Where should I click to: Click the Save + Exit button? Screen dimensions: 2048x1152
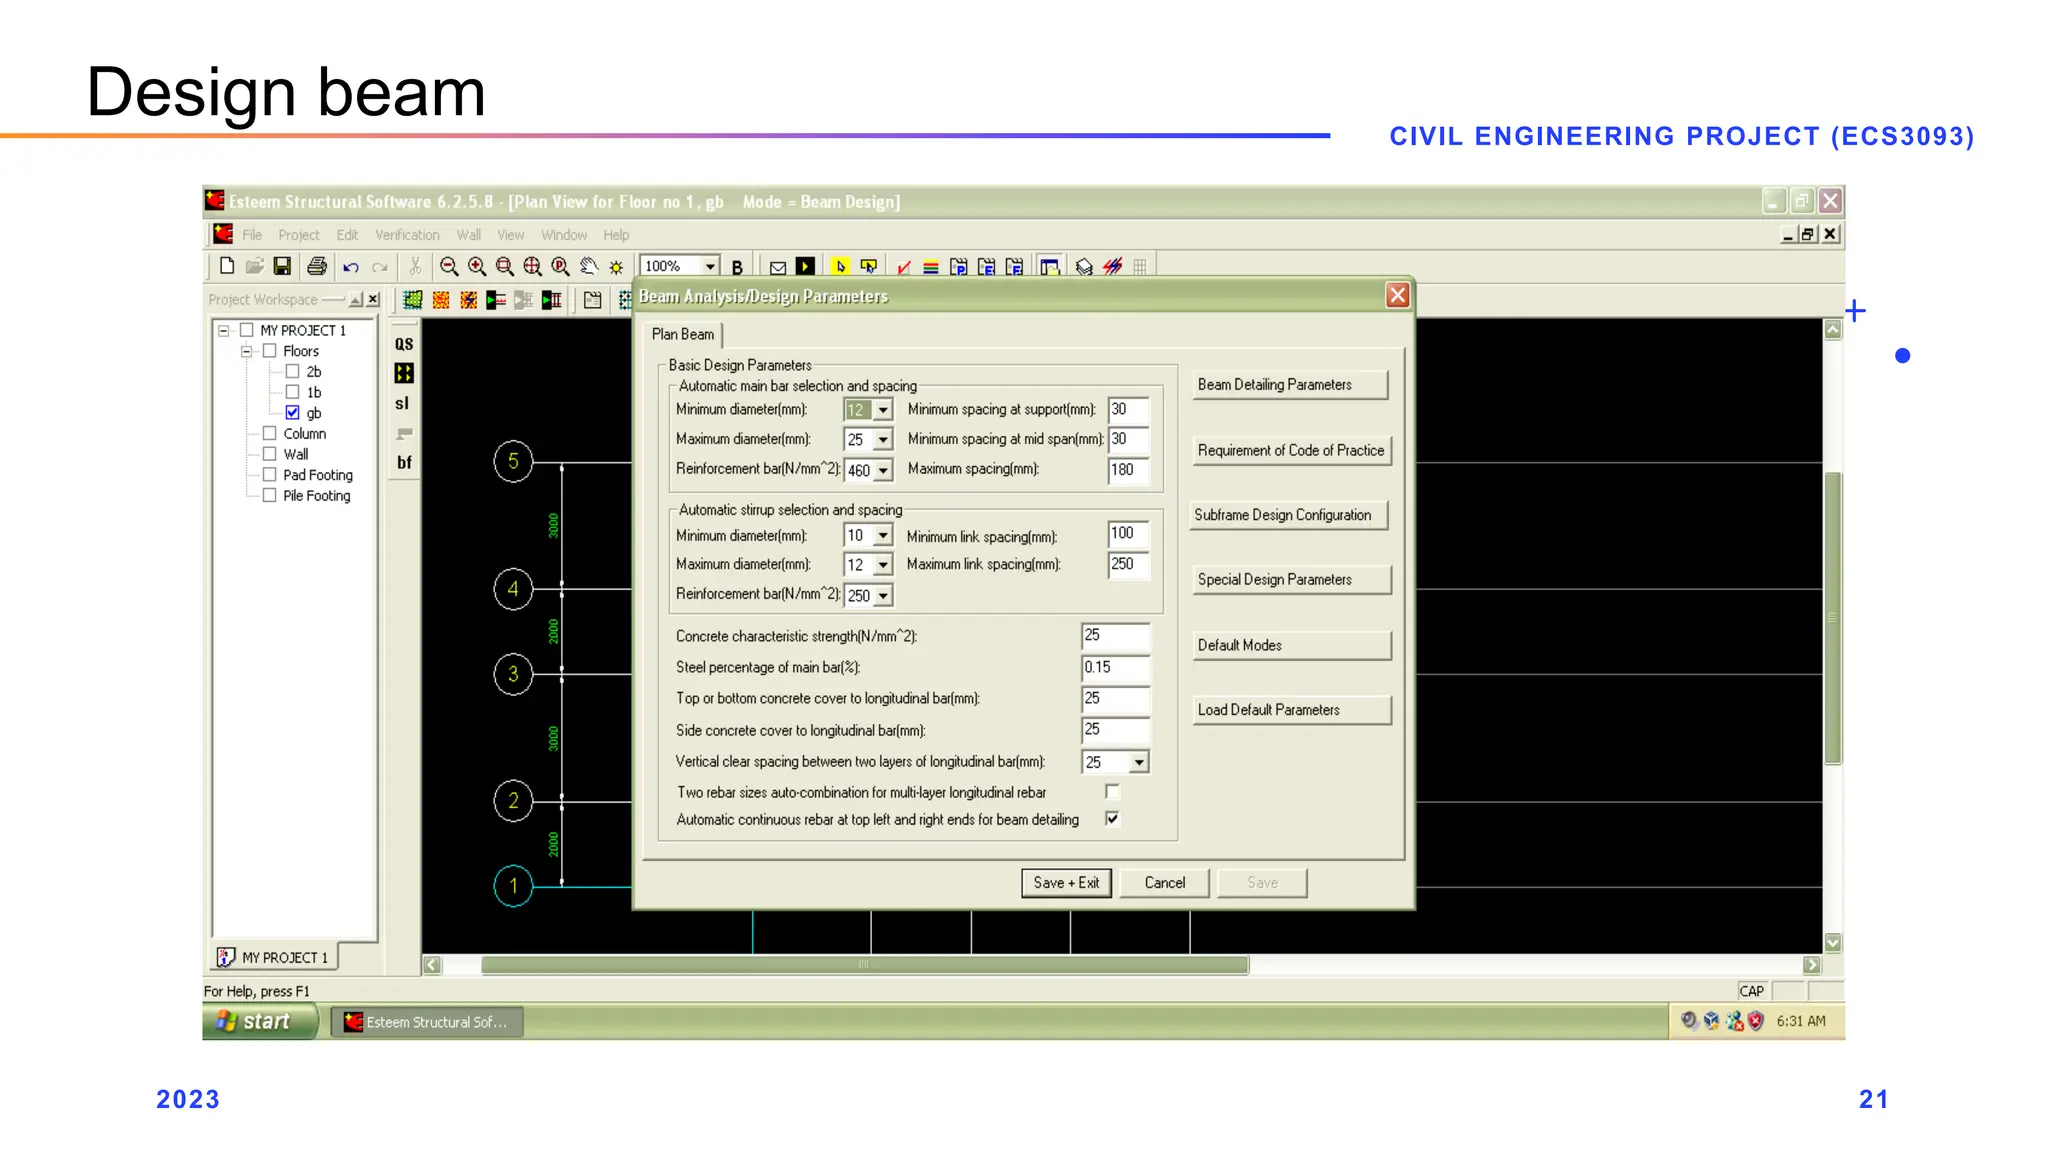pyautogui.click(x=1066, y=883)
